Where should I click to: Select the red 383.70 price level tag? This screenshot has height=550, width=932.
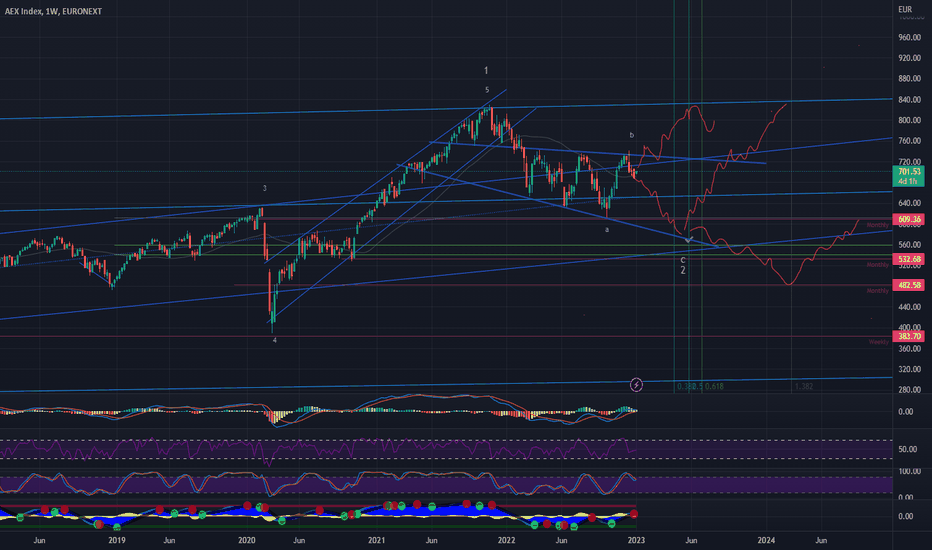908,337
